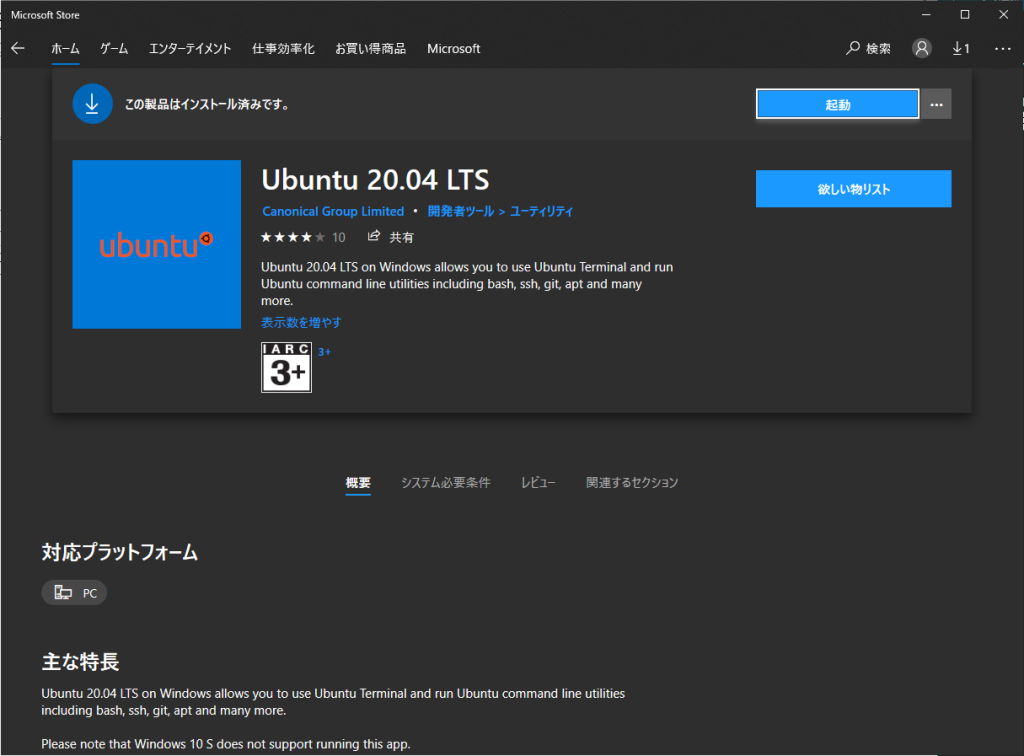Select the PC platform chip
This screenshot has height=756, width=1024.
point(74,592)
